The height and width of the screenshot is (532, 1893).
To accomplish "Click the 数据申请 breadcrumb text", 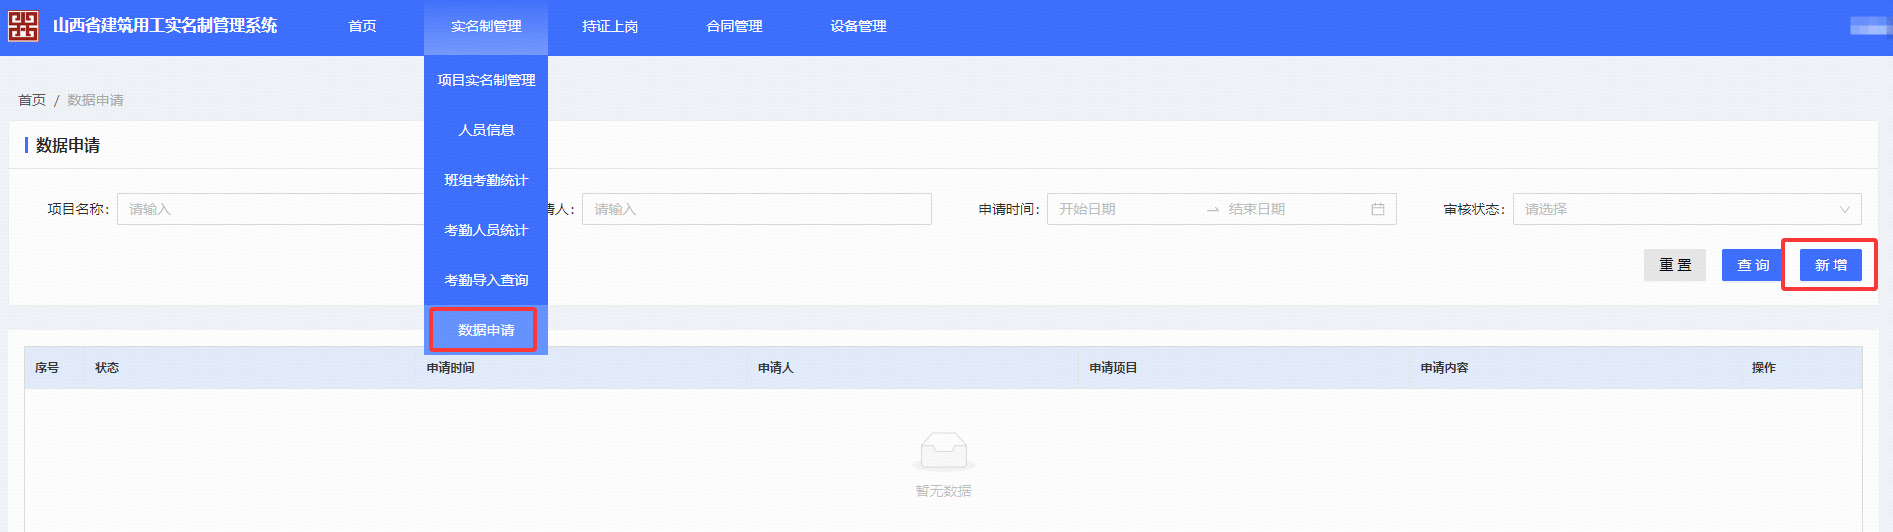I will pyautogui.click(x=95, y=100).
